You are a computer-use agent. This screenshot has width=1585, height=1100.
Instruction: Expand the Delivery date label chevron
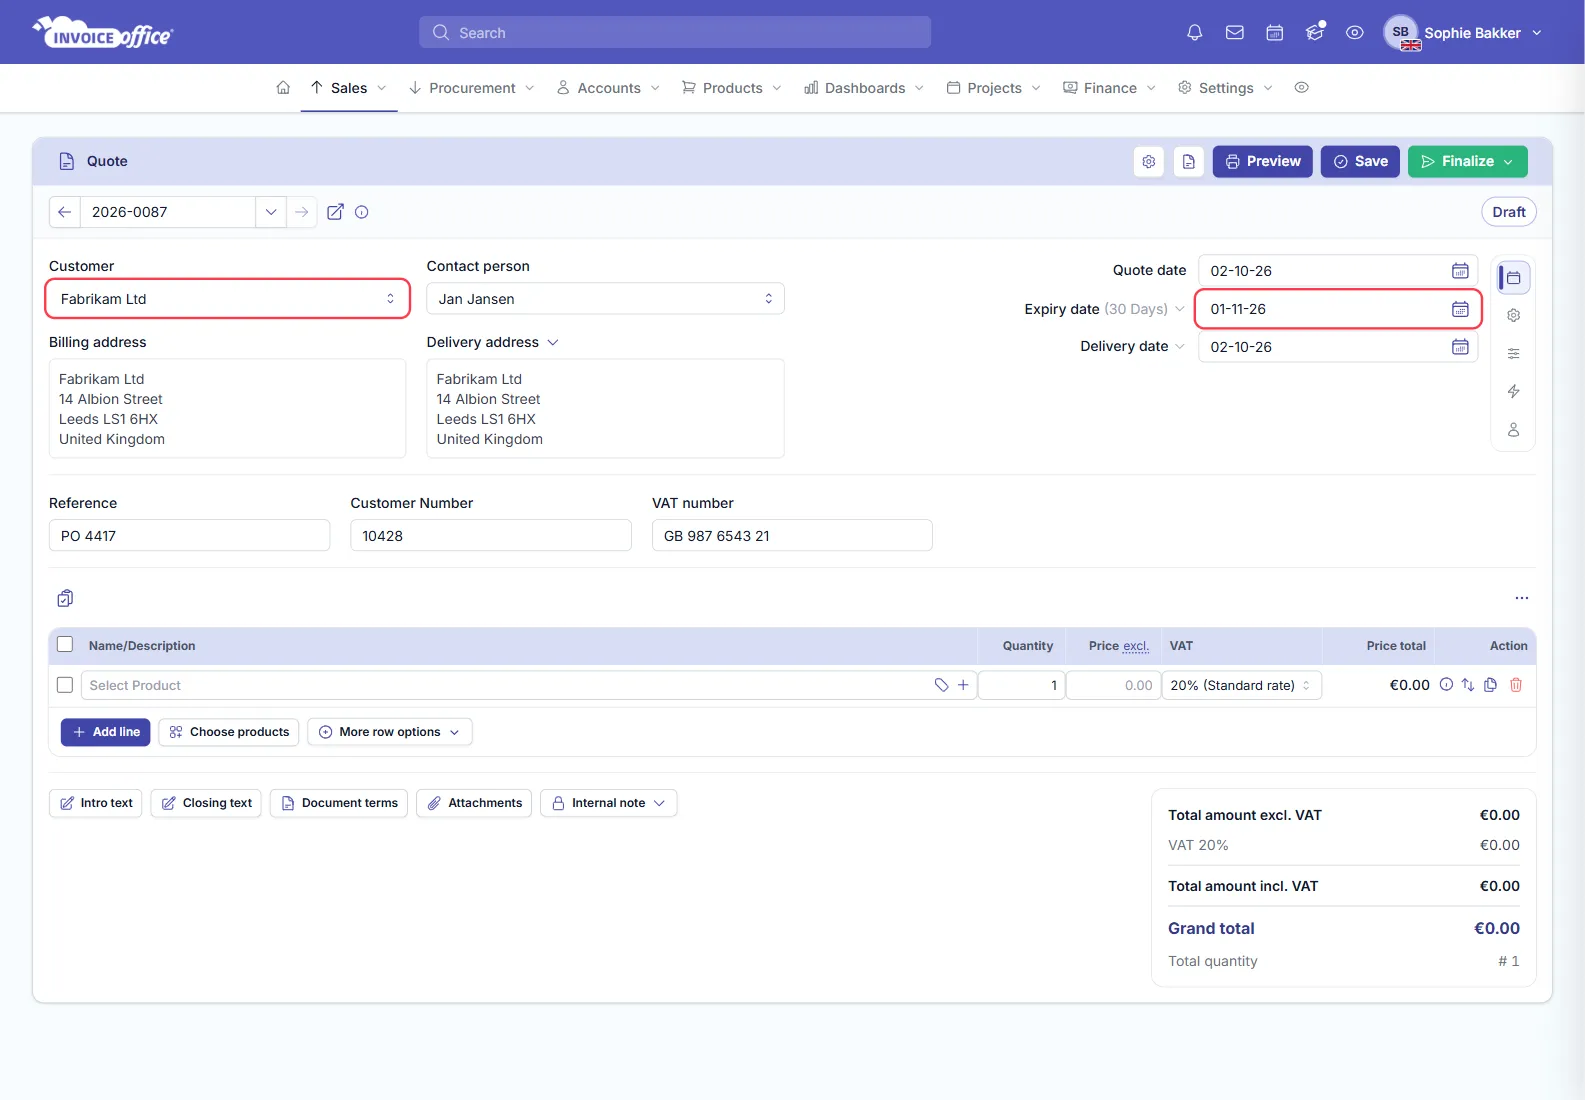[x=1179, y=347]
